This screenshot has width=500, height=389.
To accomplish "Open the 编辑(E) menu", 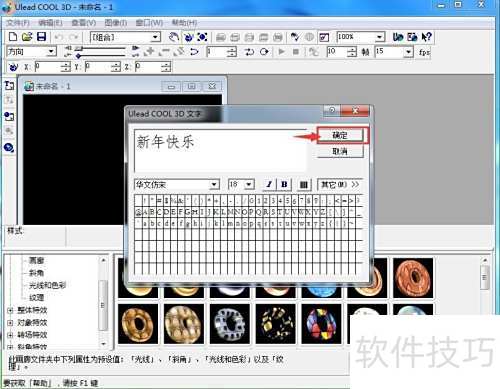I will point(50,23).
